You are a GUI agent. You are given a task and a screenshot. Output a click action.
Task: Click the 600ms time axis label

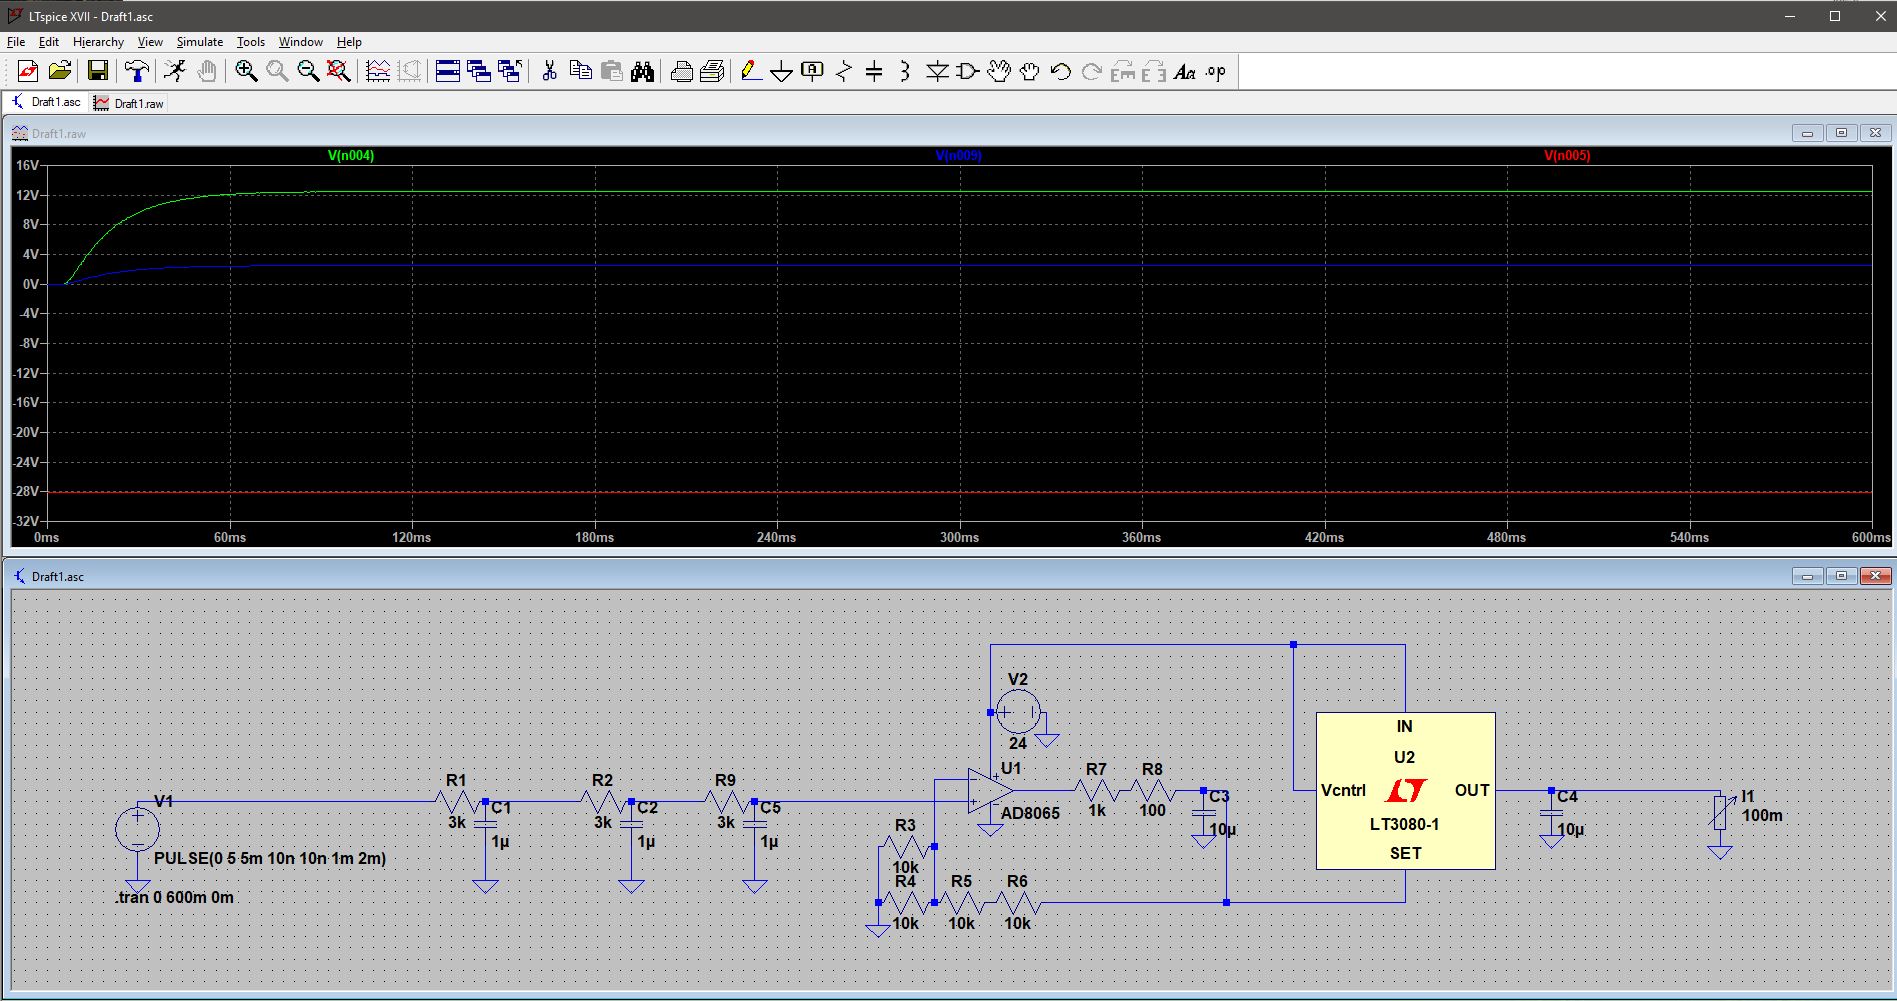click(x=1870, y=537)
